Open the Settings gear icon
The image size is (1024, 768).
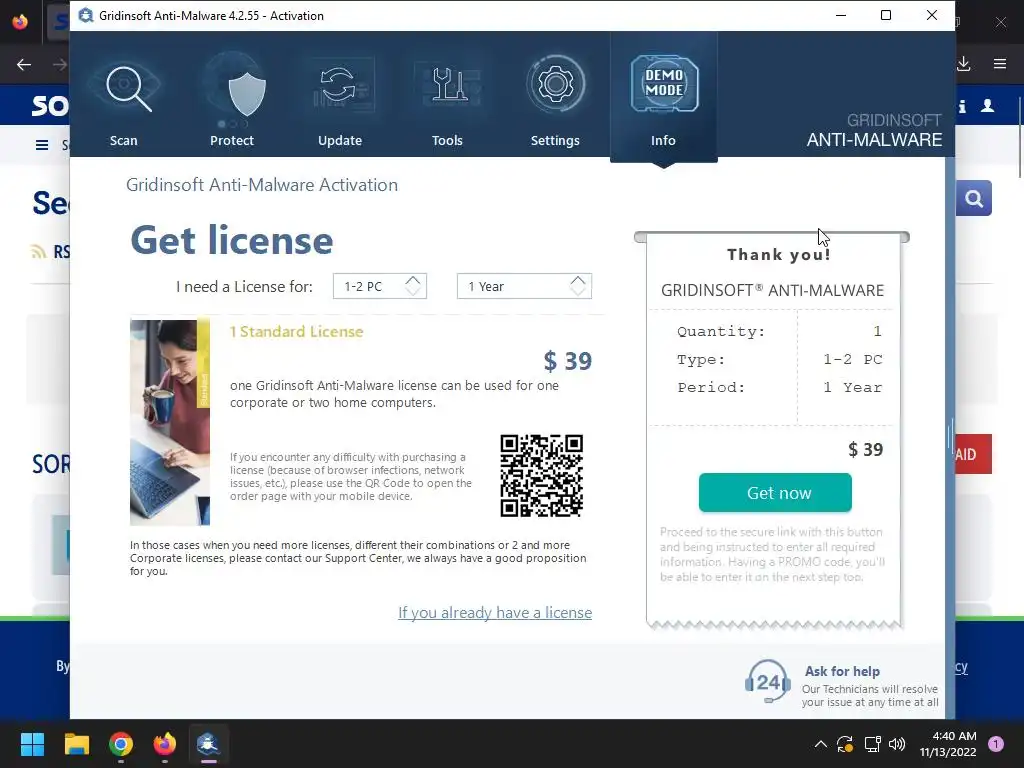(x=555, y=84)
